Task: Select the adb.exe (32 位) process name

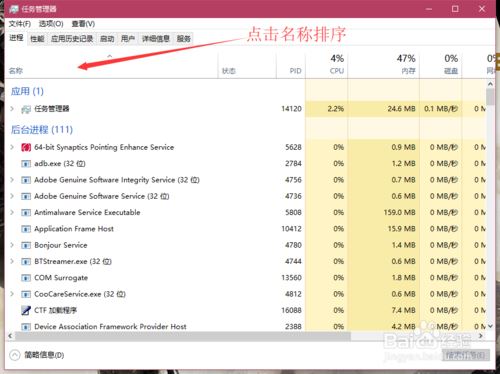Action: pos(60,164)
